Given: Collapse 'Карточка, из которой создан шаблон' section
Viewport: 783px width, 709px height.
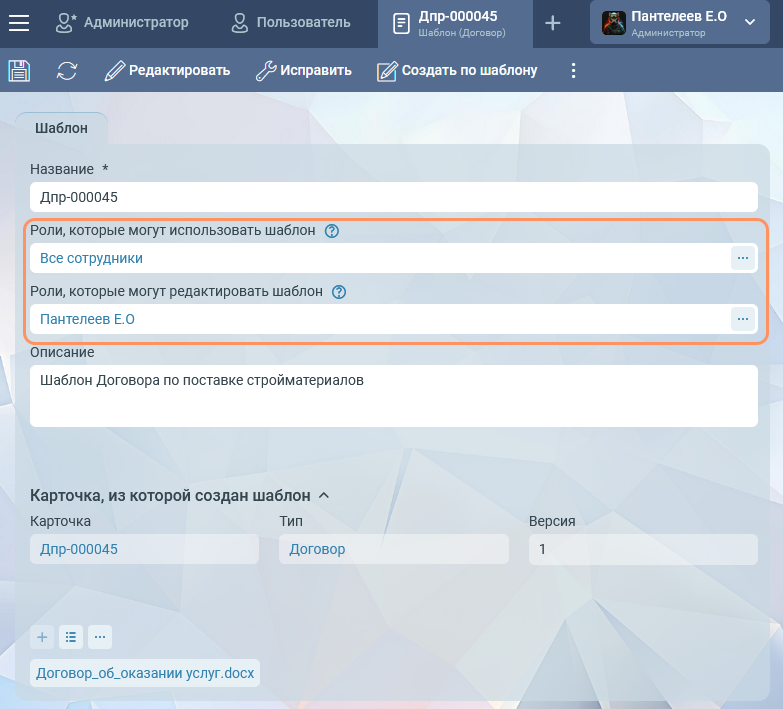Looking at the screenshot, I should 323,495.
